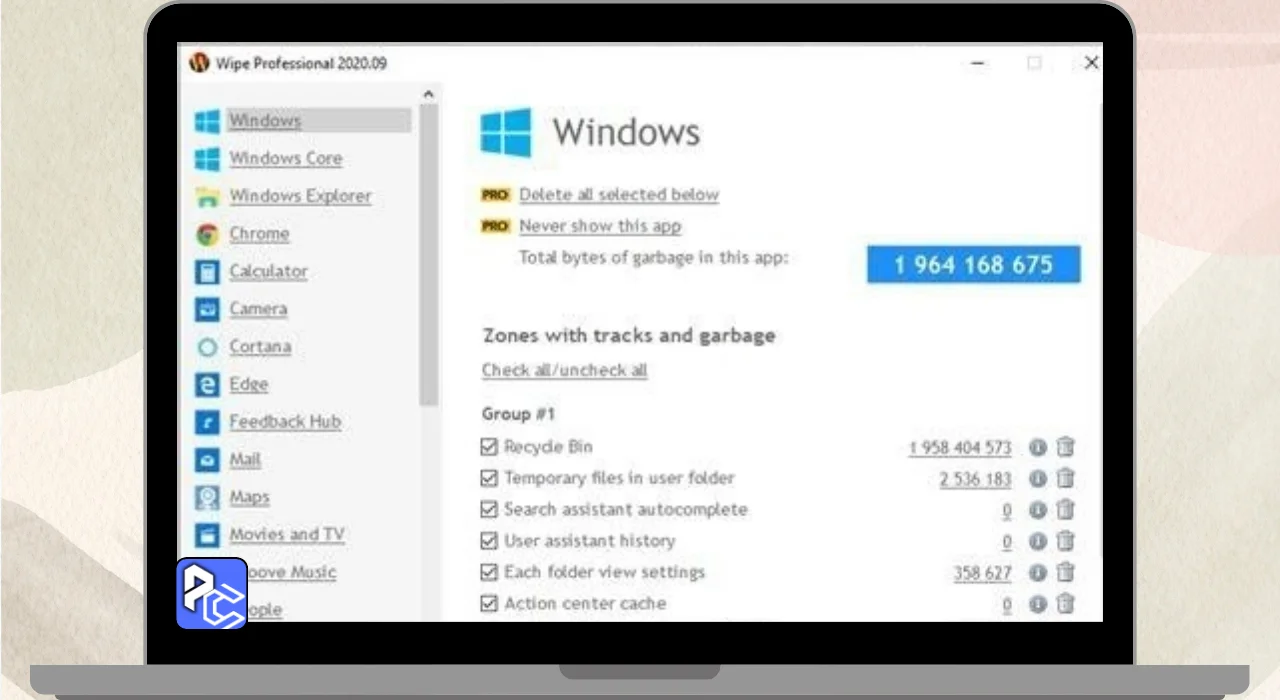This screenshot has width=1280, height=700.
Task: Select Windows Core in the app list
Action: (285, 159)
